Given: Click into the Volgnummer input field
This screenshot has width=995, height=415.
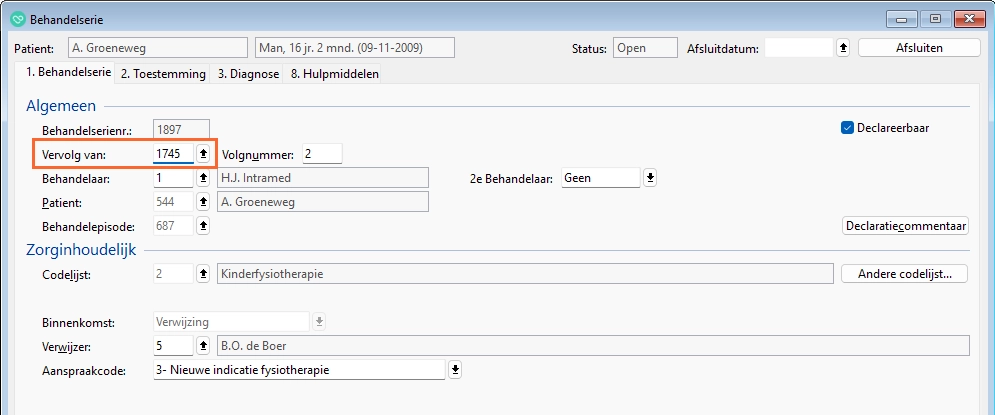Looking at the screenshot, I should point(321,154).
